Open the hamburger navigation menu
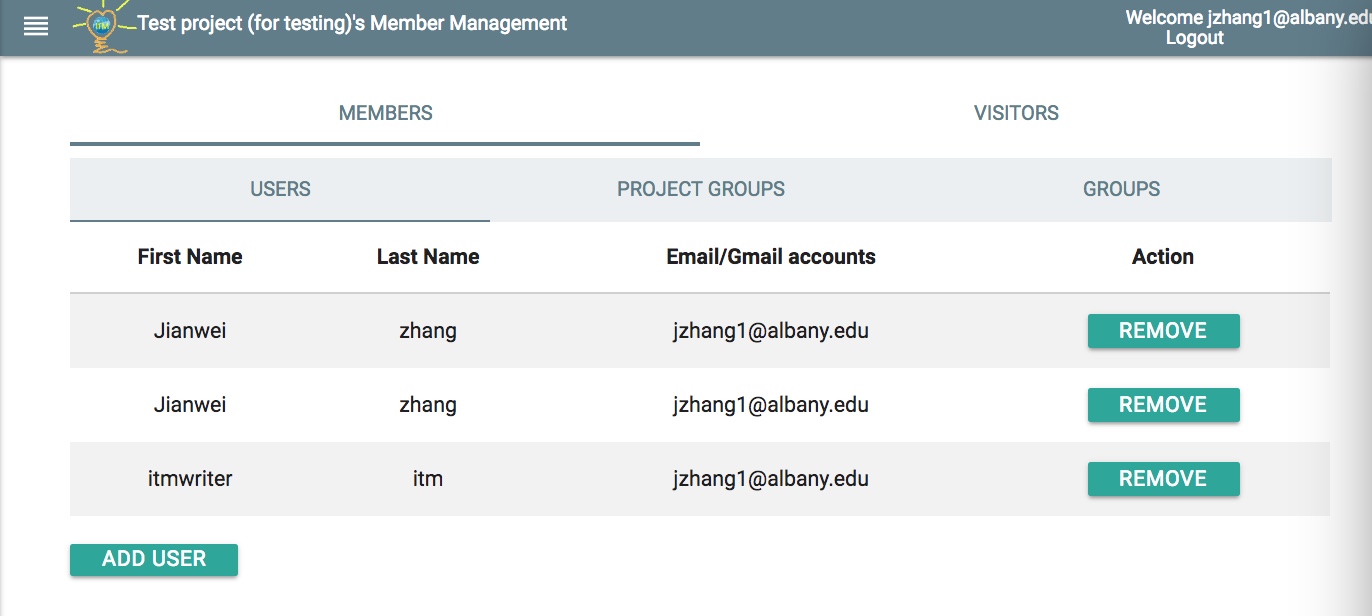The image size is (1372, 616). click(x=36, y=25)
